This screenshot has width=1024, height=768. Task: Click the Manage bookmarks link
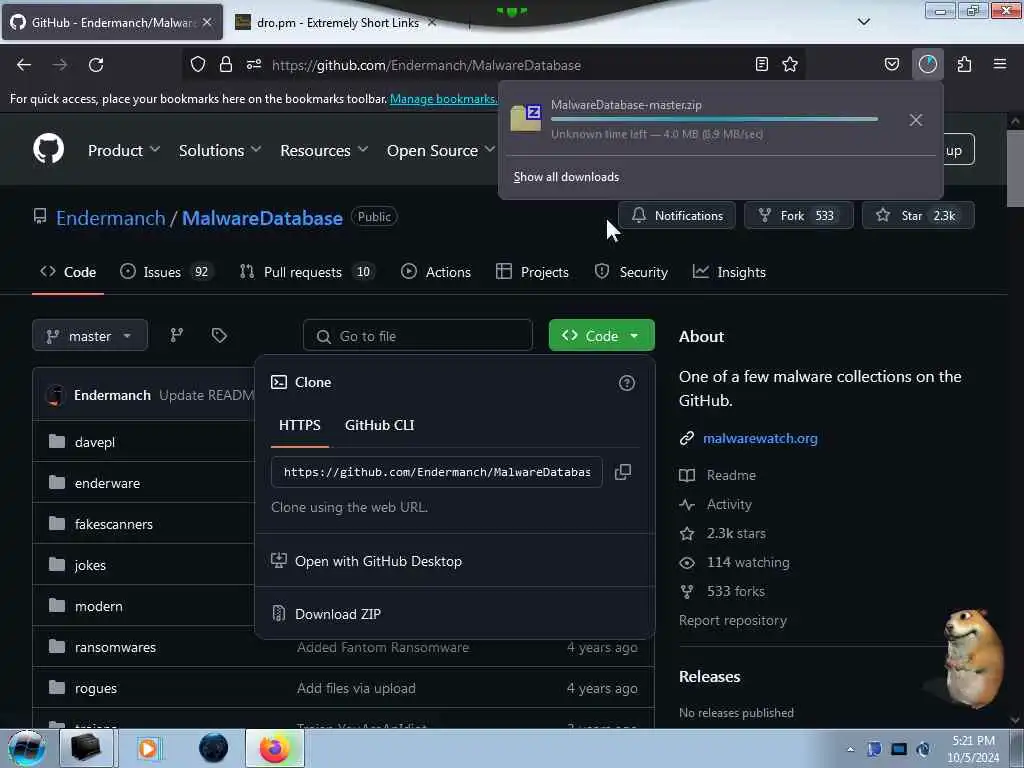click(x=443, y=99)
